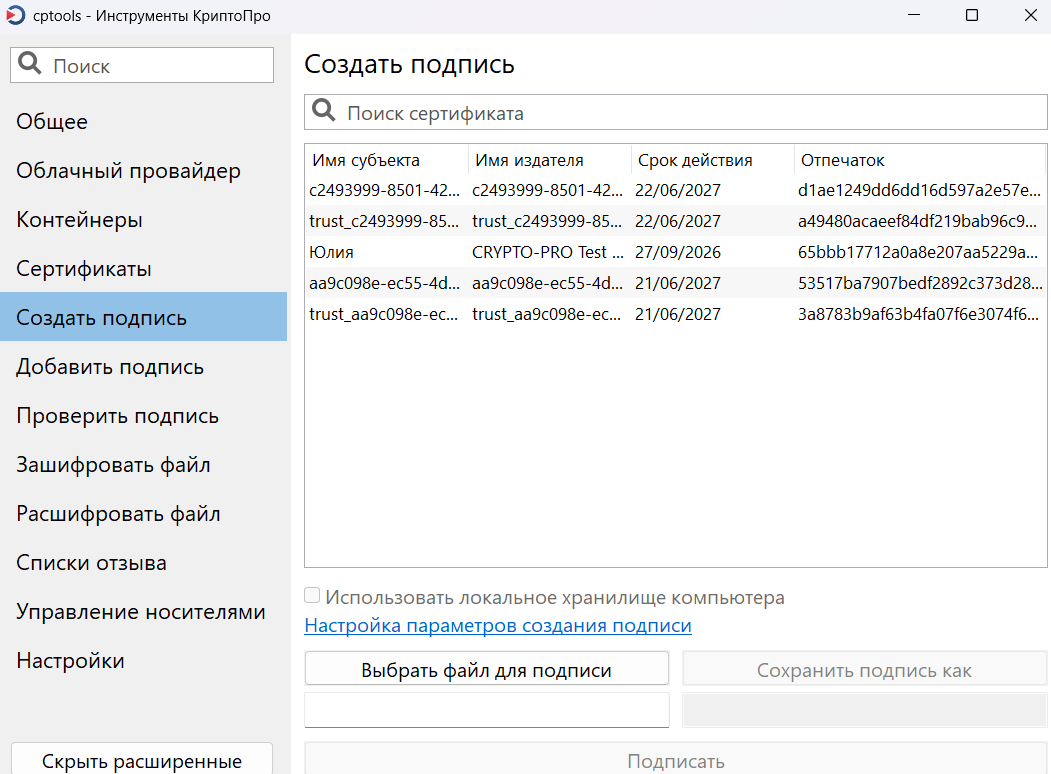
Task: Click the Скрыть расширенные button
Action: coord(142,760)
